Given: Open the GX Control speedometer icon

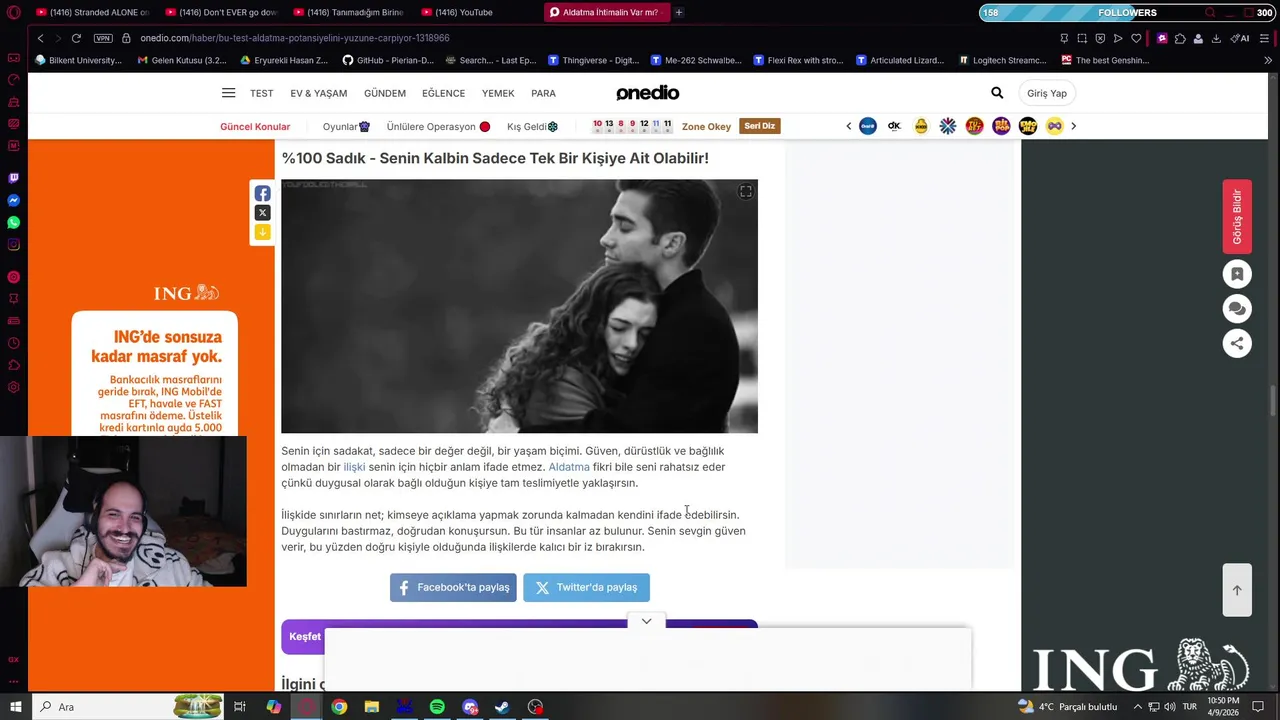Looking at the screenshot, I should point(13,80).
